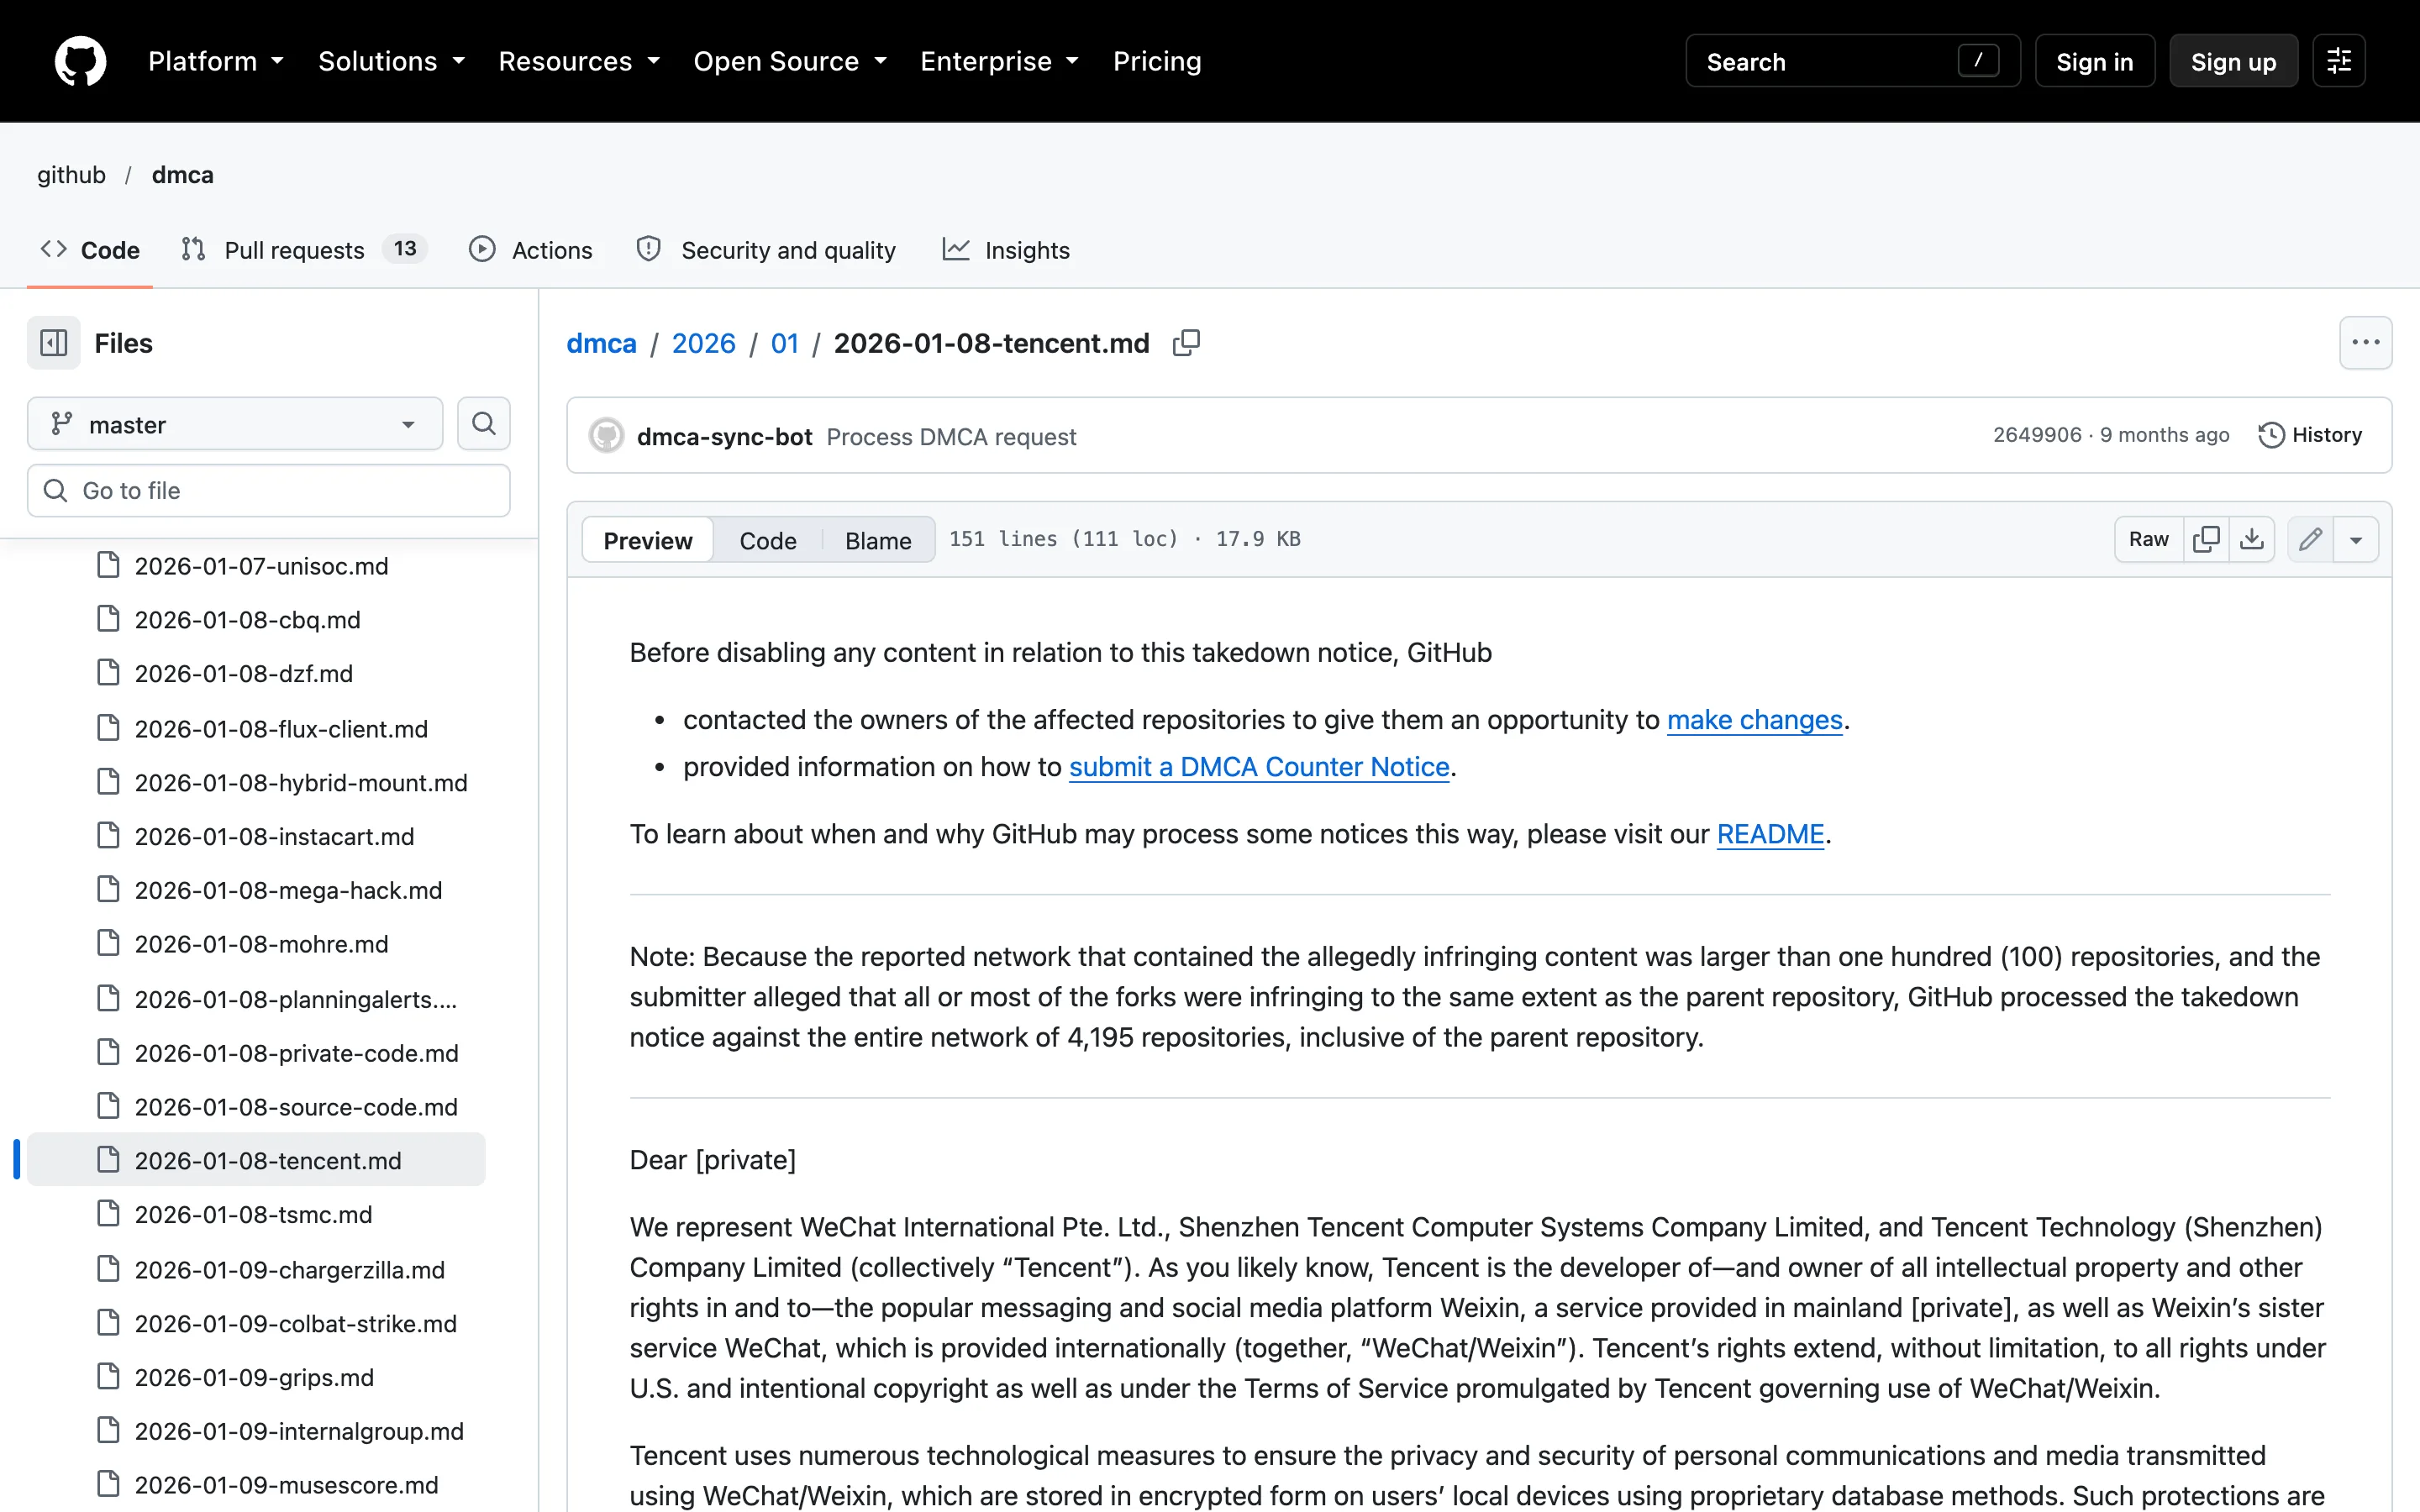The width and height of the screenshot is (2420, 1512).
Task: Expand the Solutions menu
Action: click(x=392, y=61)
